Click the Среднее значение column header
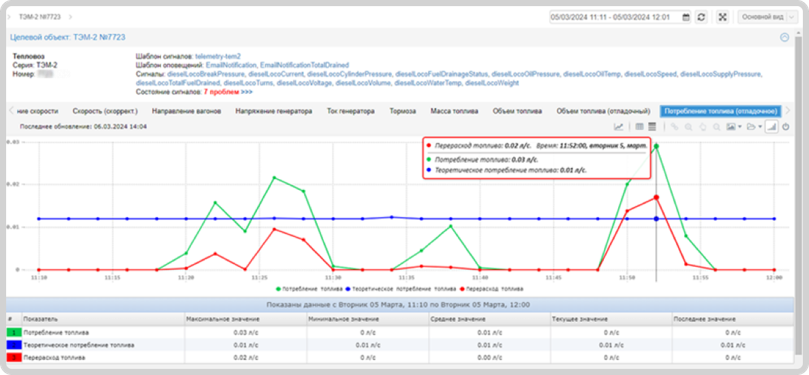Image resolution: width=809 pixels, height=375 pixels. tap(489, 319)
